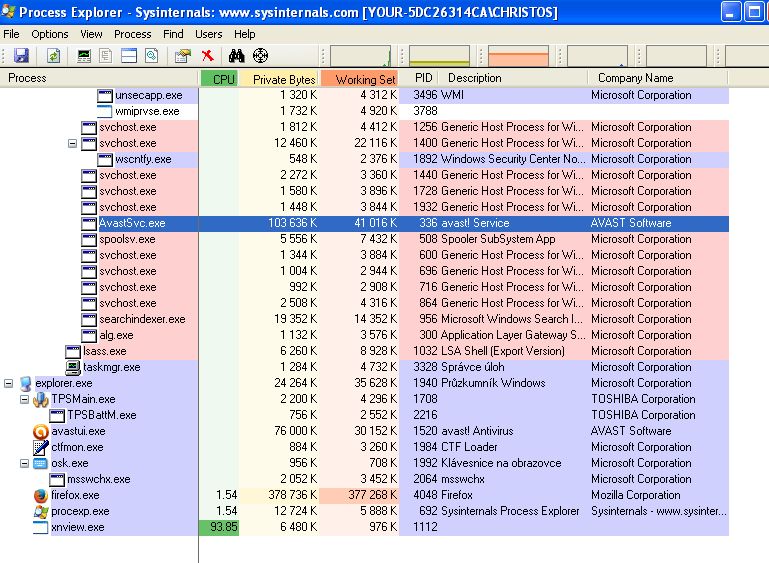Sort by the Description column header
The height and width of the screenshot is (563, 769).
pos(513,78)
